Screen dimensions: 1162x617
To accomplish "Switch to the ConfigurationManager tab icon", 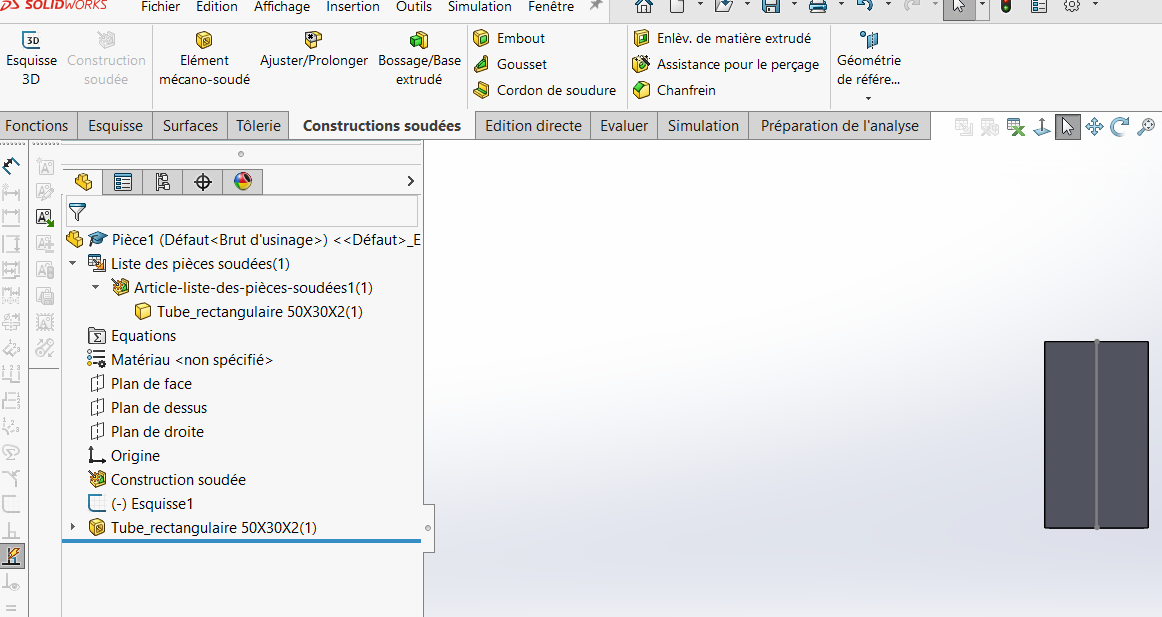I will click(x=163, y=182).
